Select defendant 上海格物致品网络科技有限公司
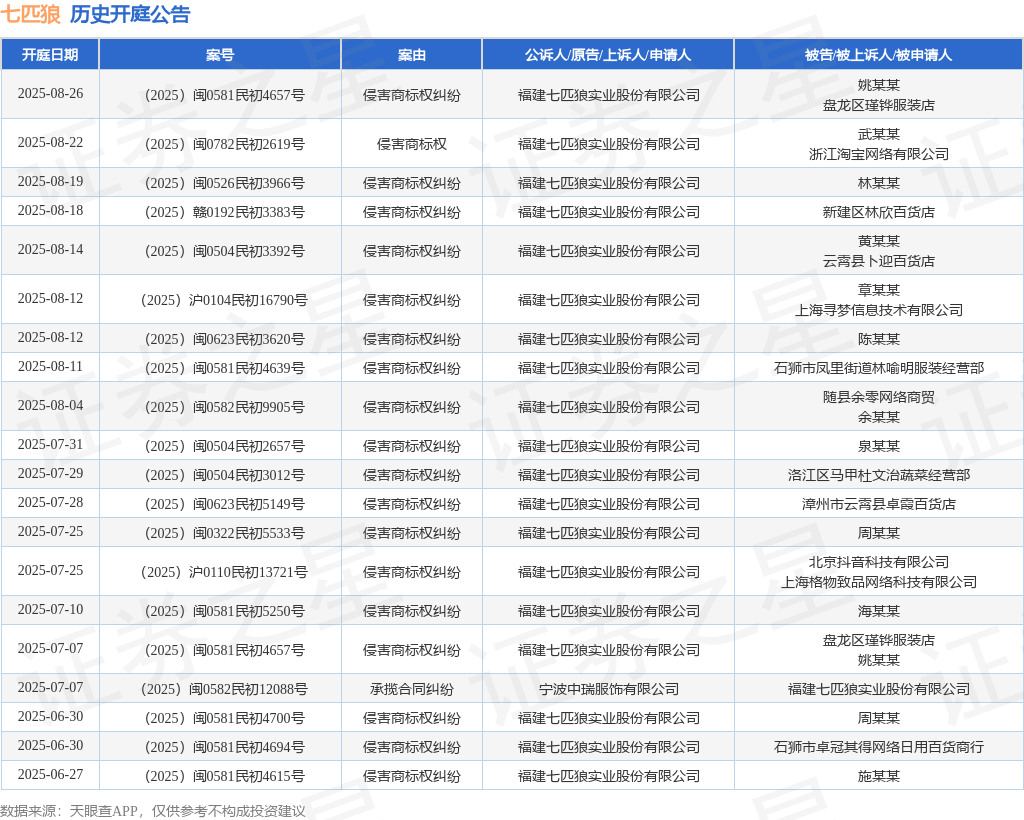Viewport: 1024px width, 820px height. [x=878, y=582]
